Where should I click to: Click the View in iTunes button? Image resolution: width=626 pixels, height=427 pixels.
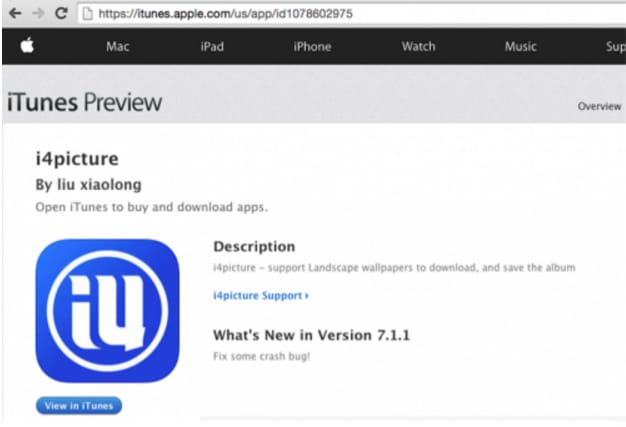coord(79,405)
